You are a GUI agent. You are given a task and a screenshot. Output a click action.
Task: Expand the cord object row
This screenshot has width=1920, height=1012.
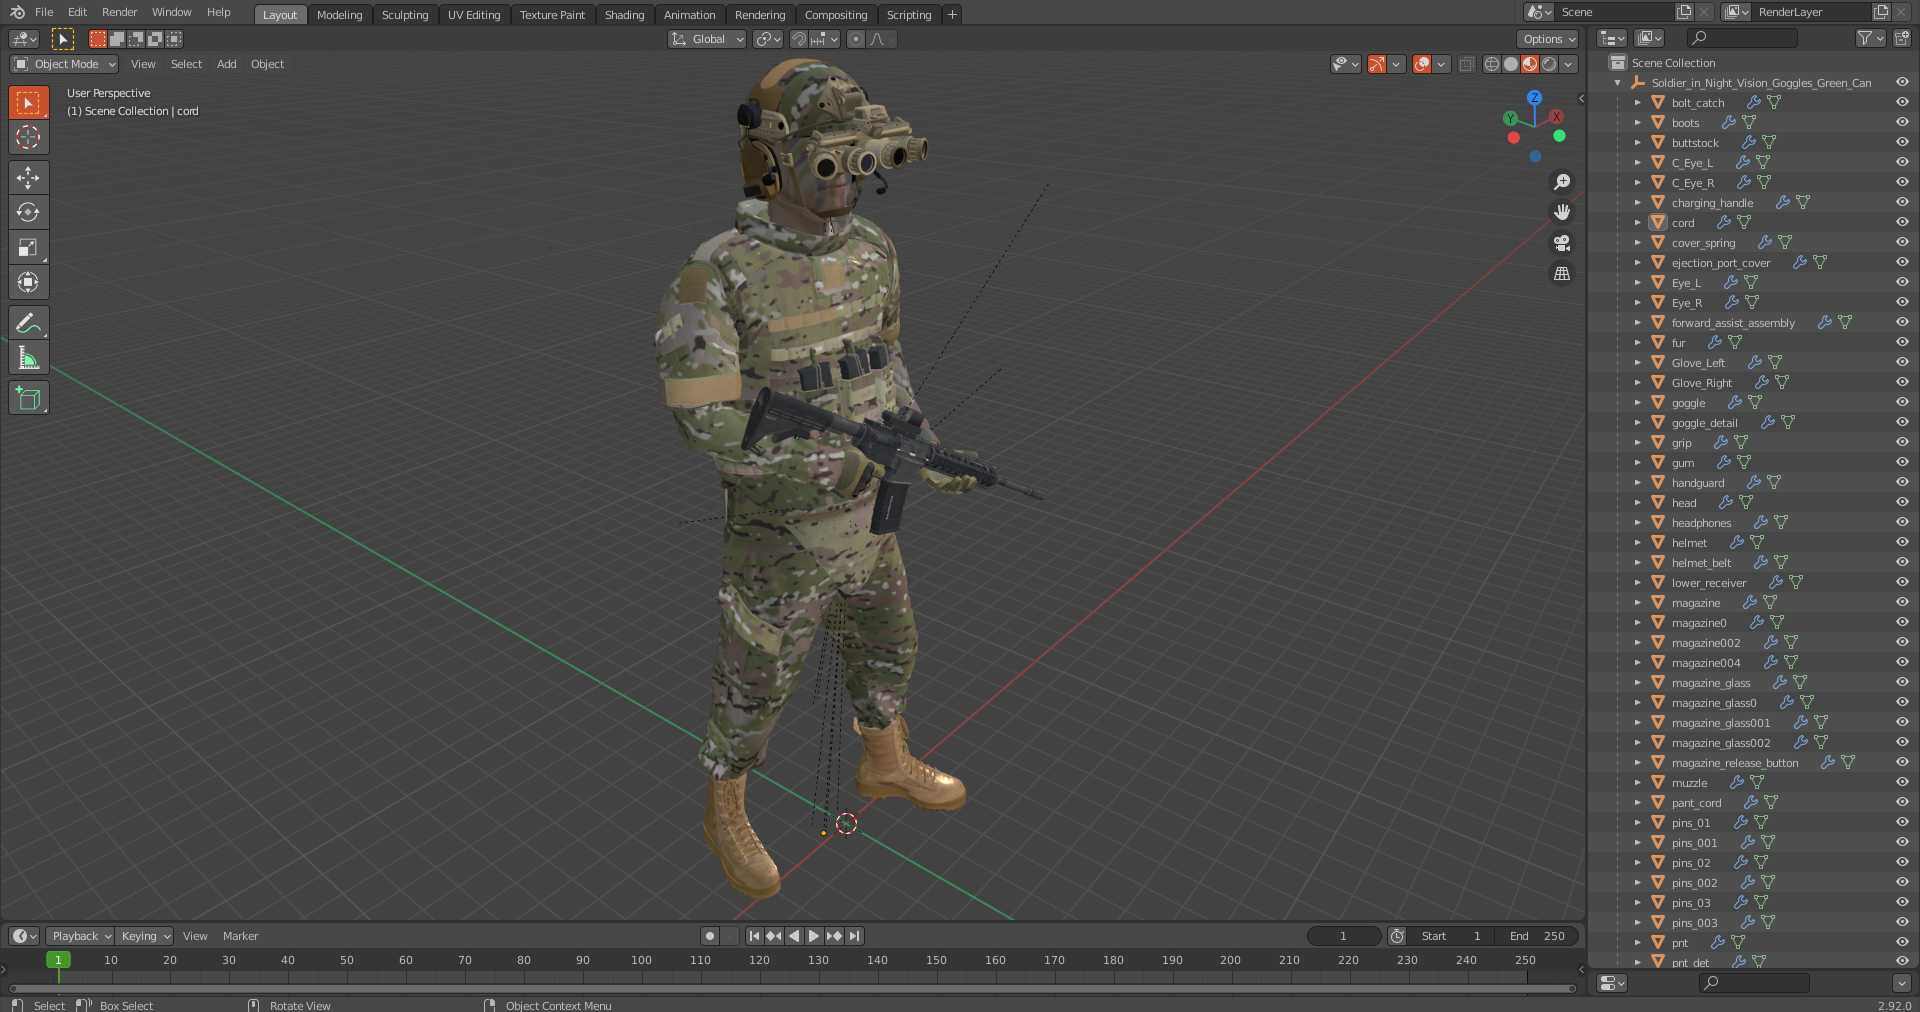(x=1637, y=223)
